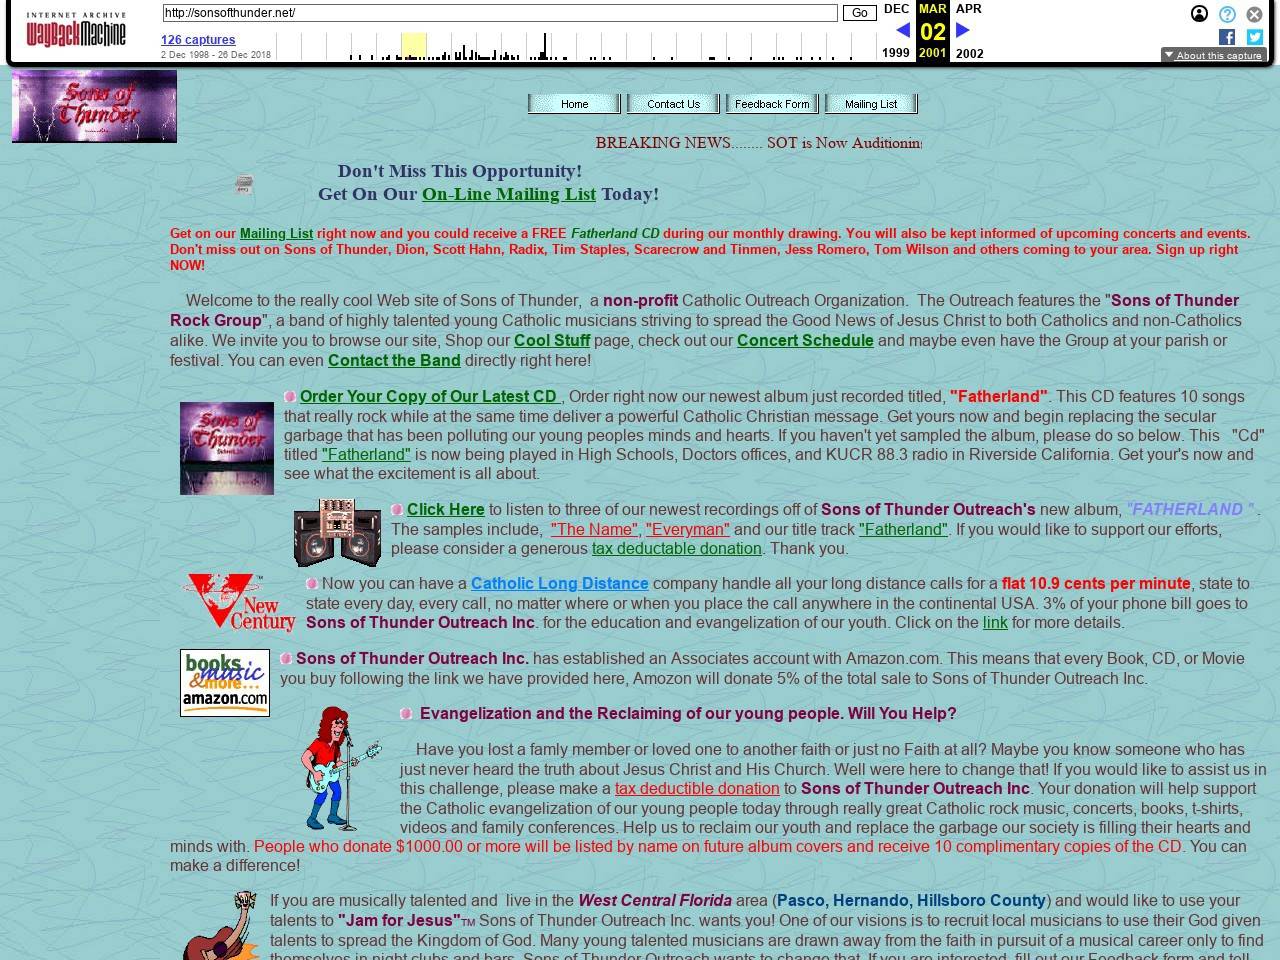Click the New Century logo
This screenshot has width=1280, height=960.
pos(240,602)
